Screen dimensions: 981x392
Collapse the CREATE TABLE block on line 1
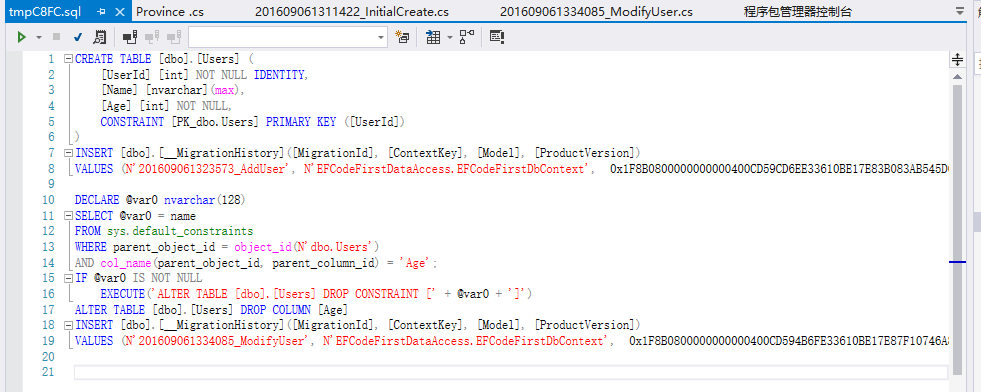point(68,59)
